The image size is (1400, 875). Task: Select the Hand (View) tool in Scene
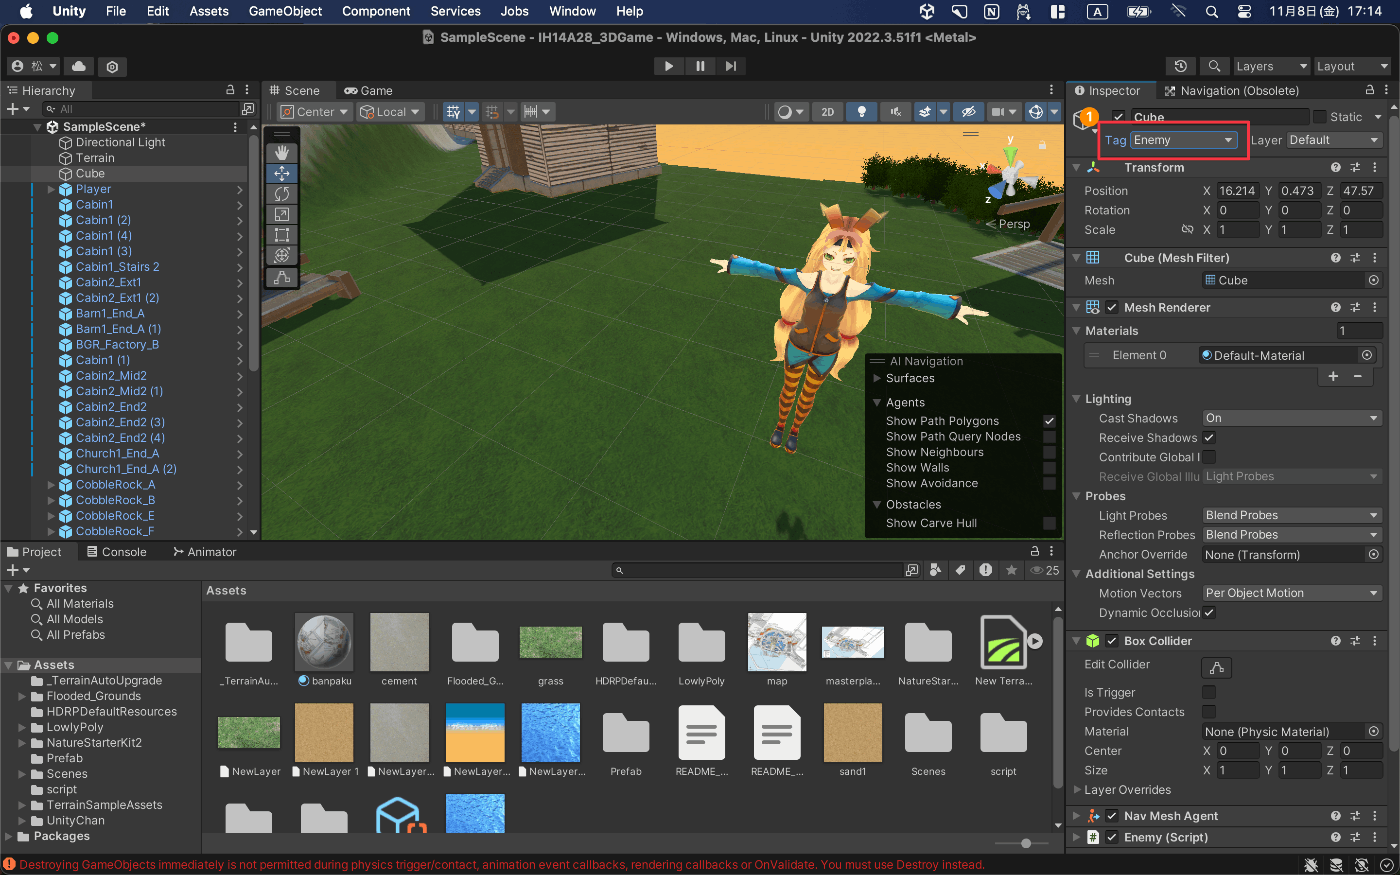point(282,152)
